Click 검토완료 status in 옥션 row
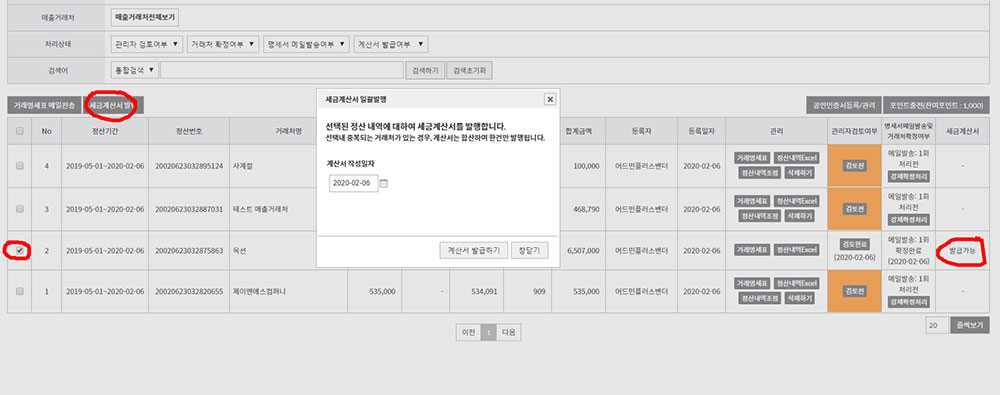This screenshot has height=395, width=1000. 854,244
